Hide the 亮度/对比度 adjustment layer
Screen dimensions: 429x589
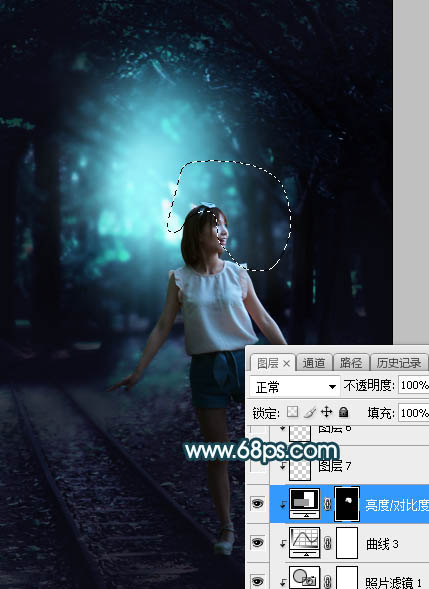257,503
